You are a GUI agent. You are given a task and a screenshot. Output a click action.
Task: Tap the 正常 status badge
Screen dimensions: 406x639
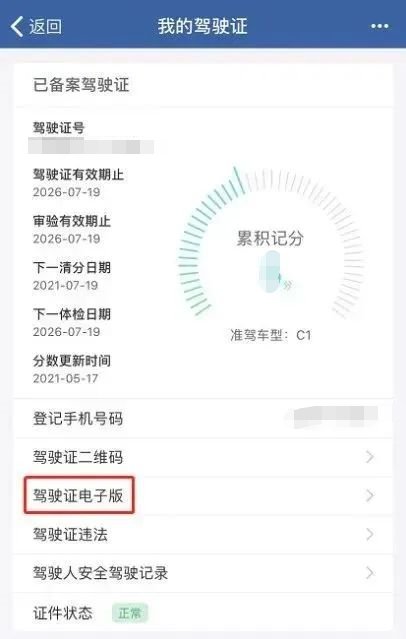(x=130, y=613)
